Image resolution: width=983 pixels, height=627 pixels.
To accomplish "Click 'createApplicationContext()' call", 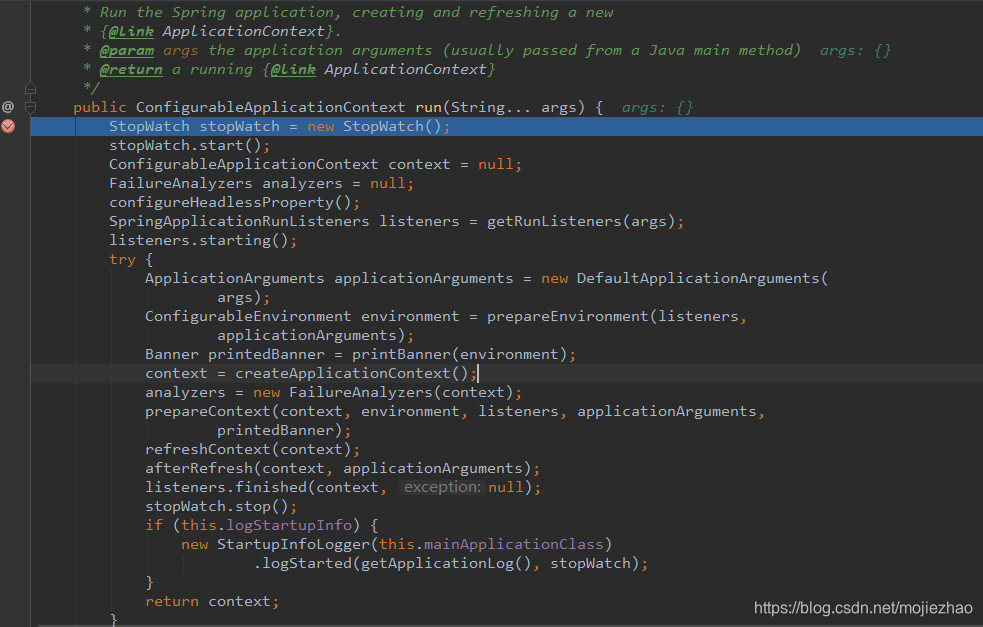I will 352,373.
